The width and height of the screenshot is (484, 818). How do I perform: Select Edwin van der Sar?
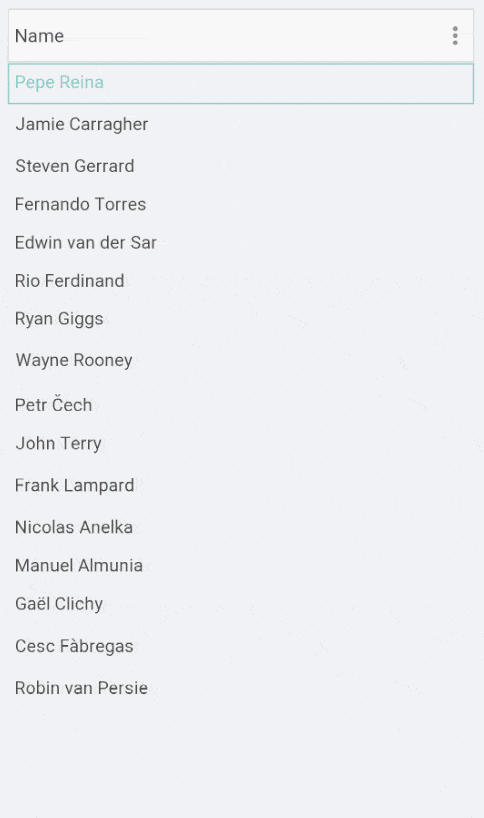(x=241, y=243)
